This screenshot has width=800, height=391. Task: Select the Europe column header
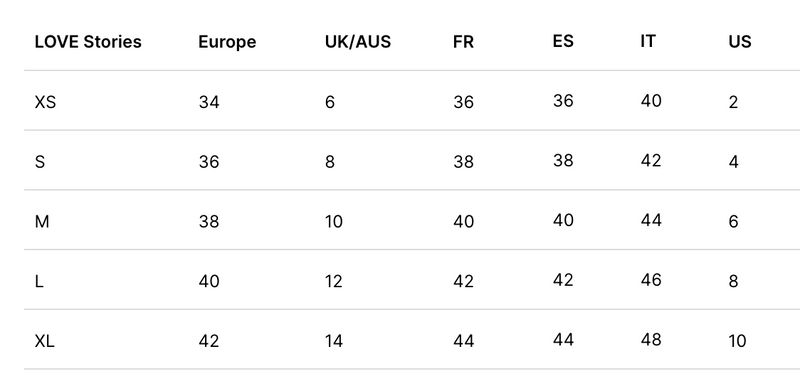pos(227,42)
